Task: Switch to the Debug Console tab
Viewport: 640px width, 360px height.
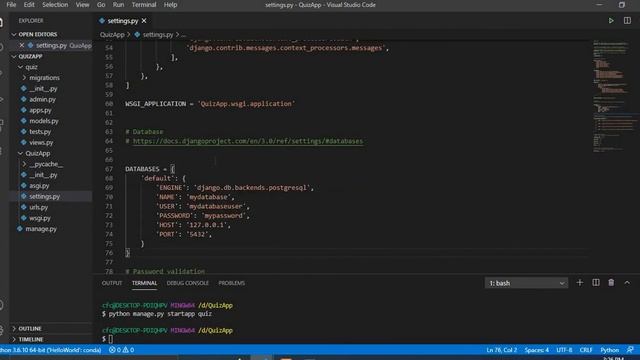Action: [x=187, y=283]
